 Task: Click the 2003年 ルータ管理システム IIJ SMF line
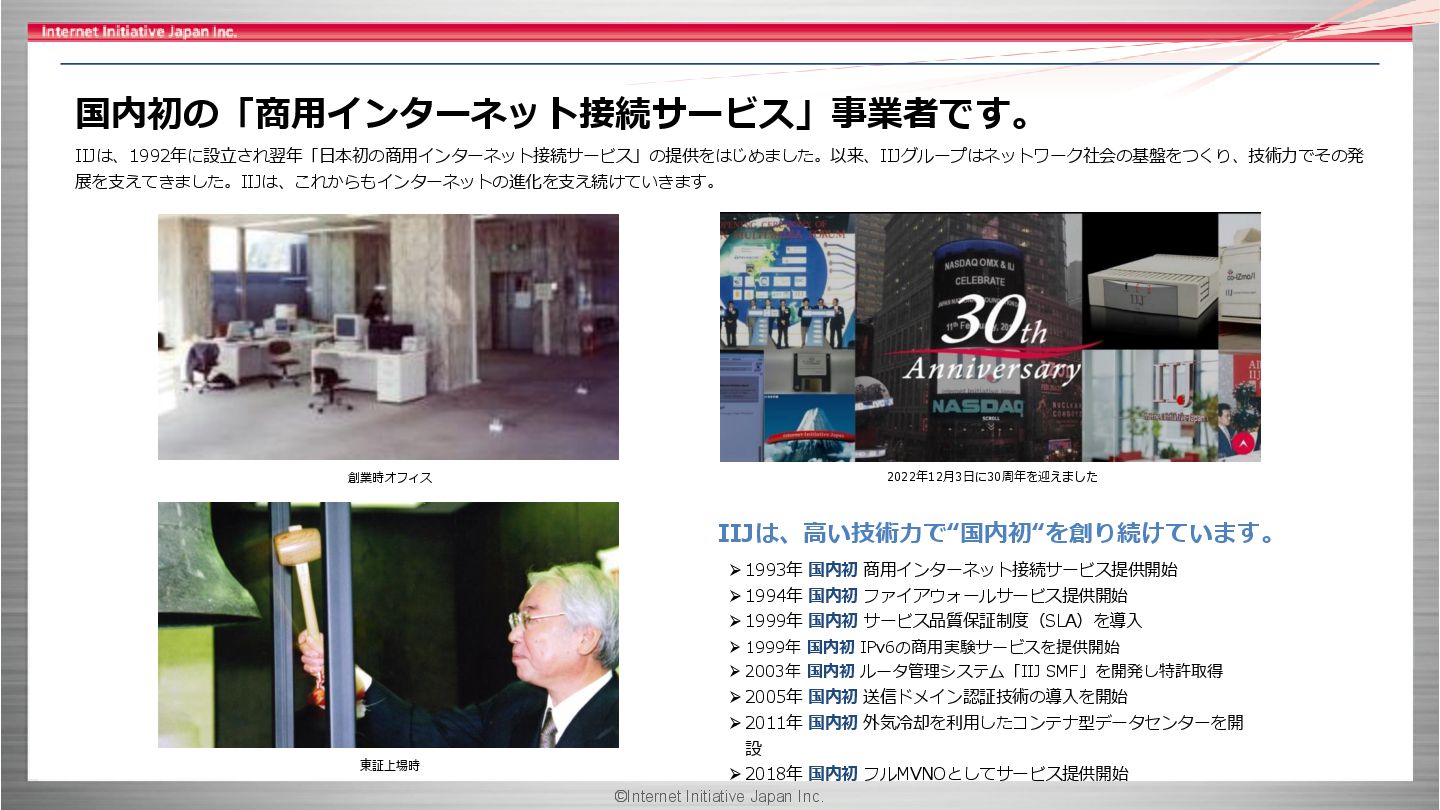pyautogui.click(x=976, y=671)
